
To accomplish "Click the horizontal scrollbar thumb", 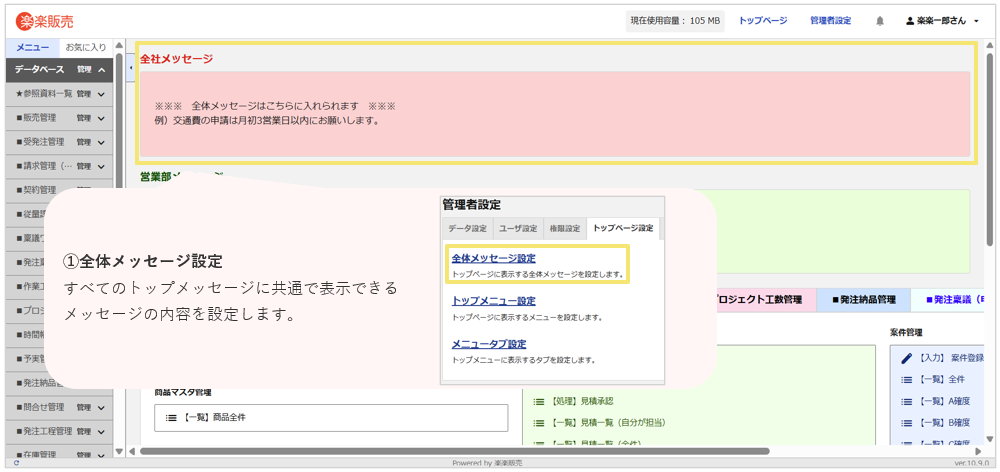I will tap(454, 452).
